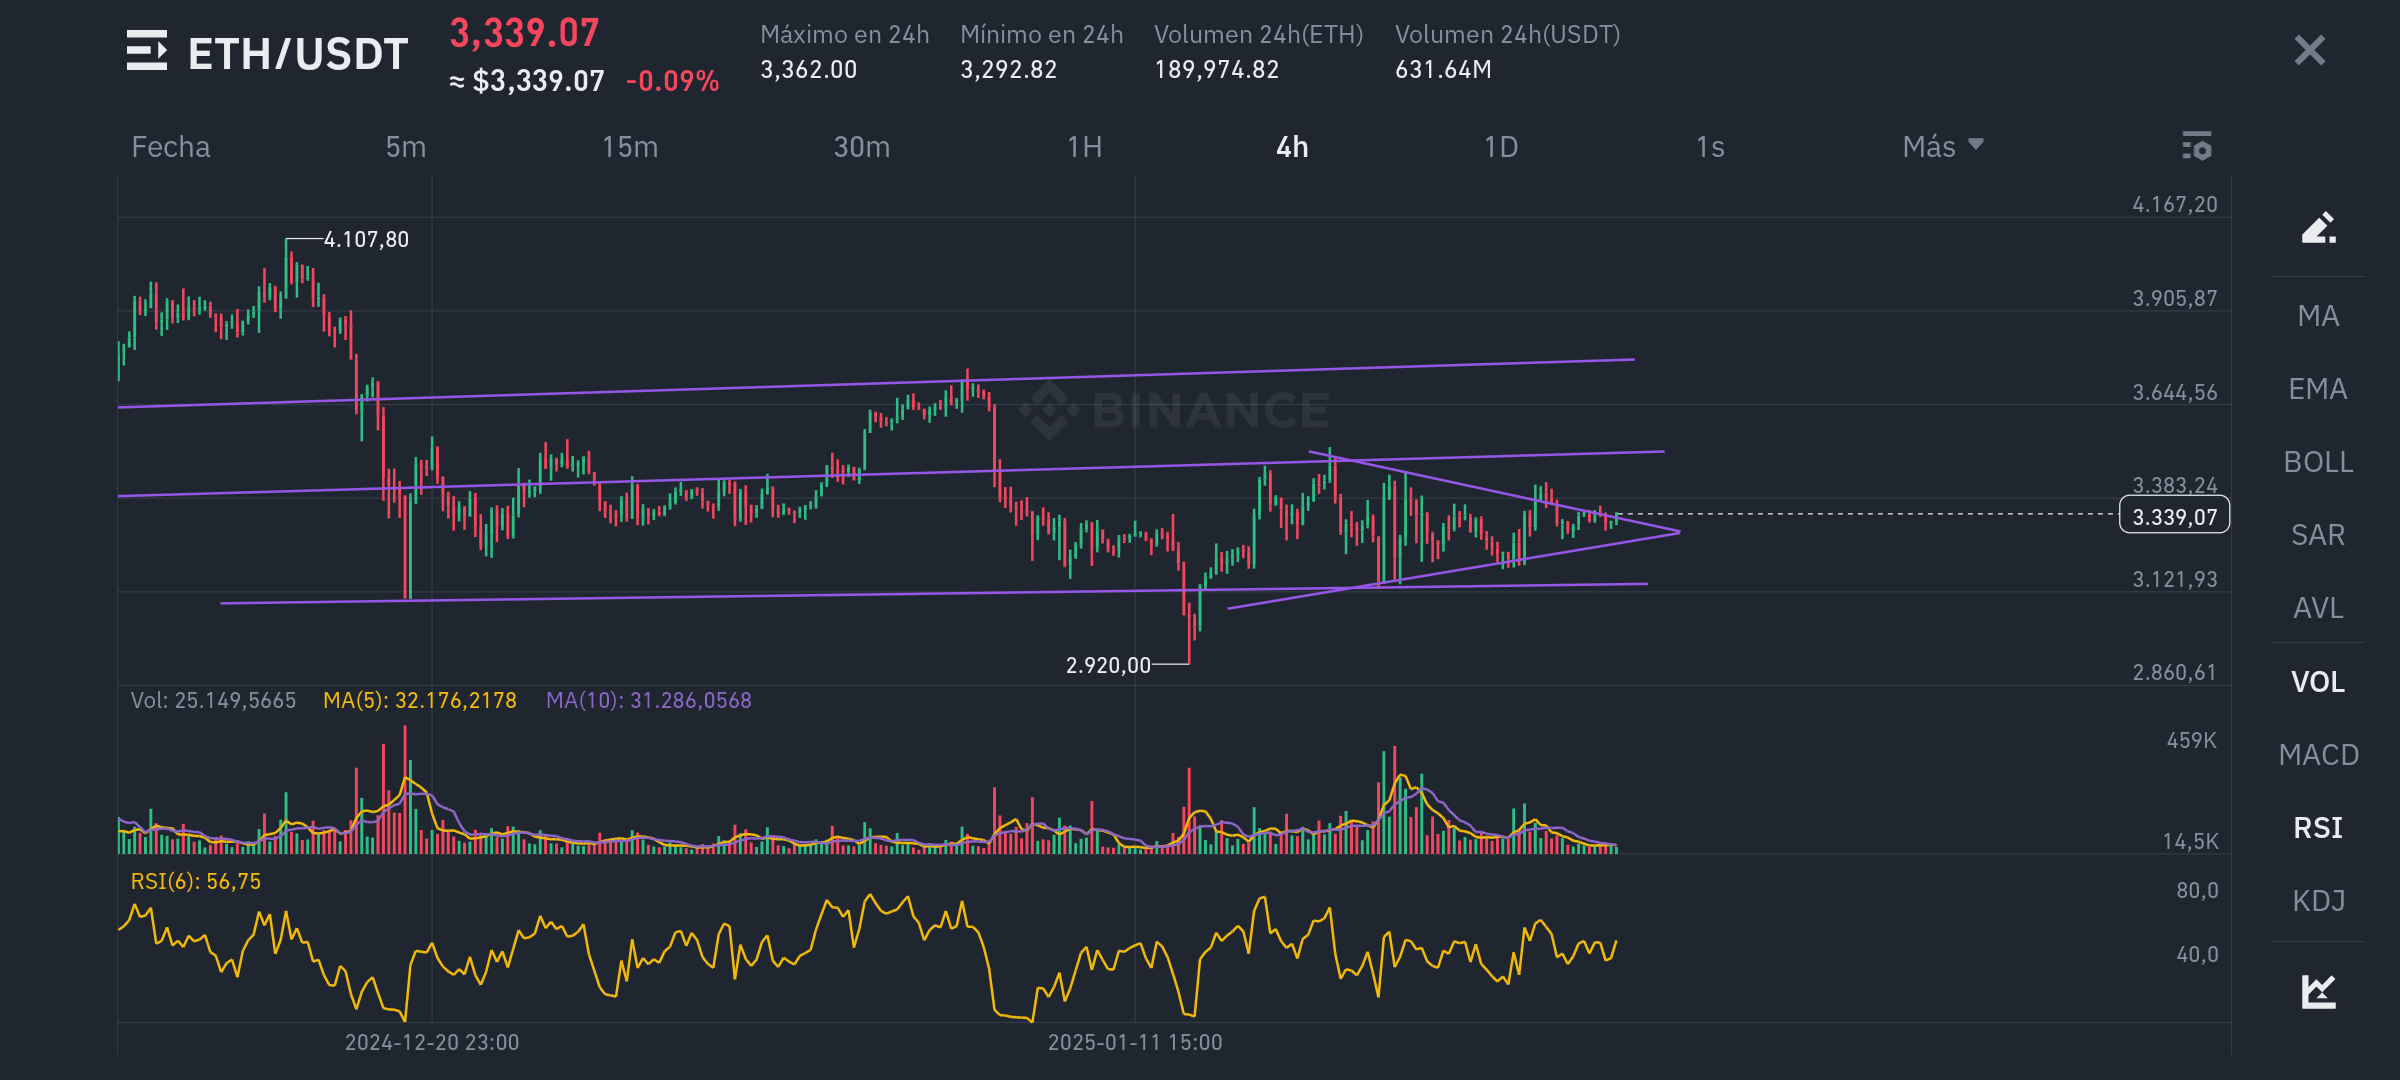The height and width of the screenshot is (1080, 2400).
Task: Click the RSI(6): 56,75 label
Action: pos(195,881)
